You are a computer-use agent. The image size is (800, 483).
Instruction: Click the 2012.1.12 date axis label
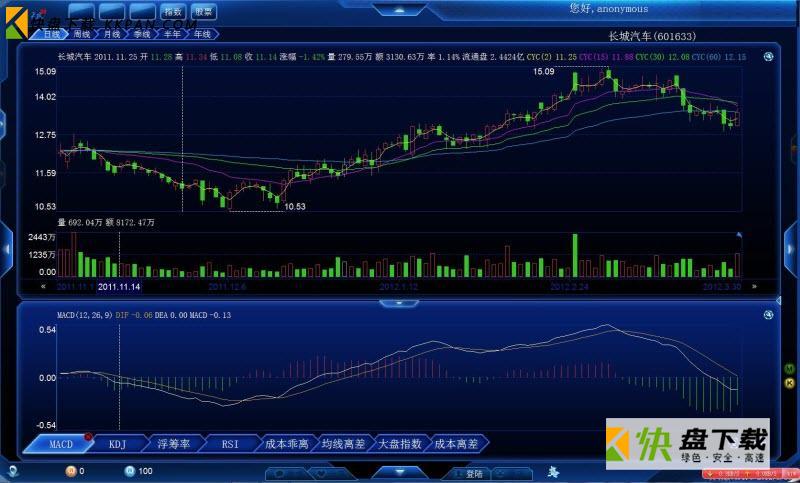tap(398, 287)
